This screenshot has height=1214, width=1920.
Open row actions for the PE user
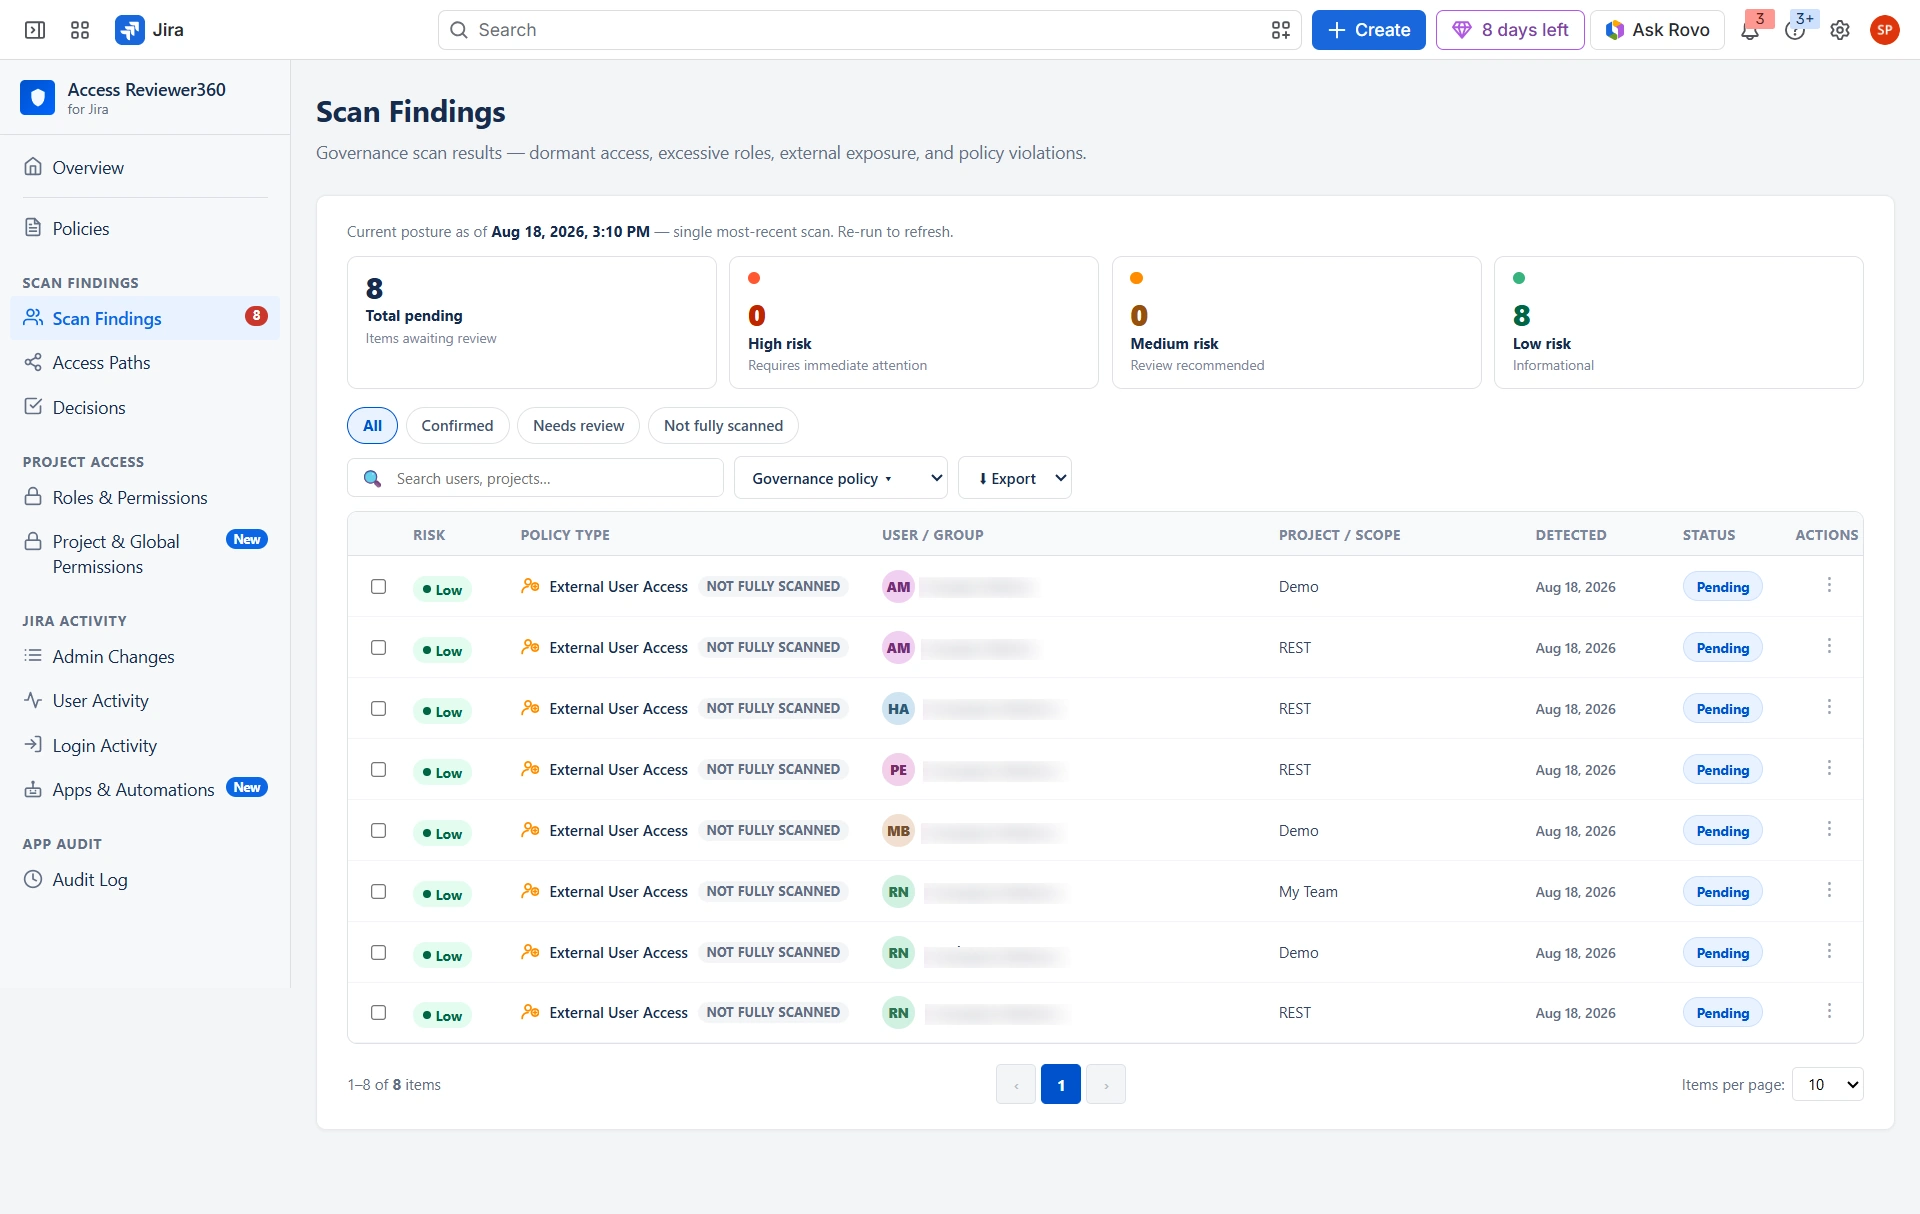pyautogui.click(x=1829, y=768)
